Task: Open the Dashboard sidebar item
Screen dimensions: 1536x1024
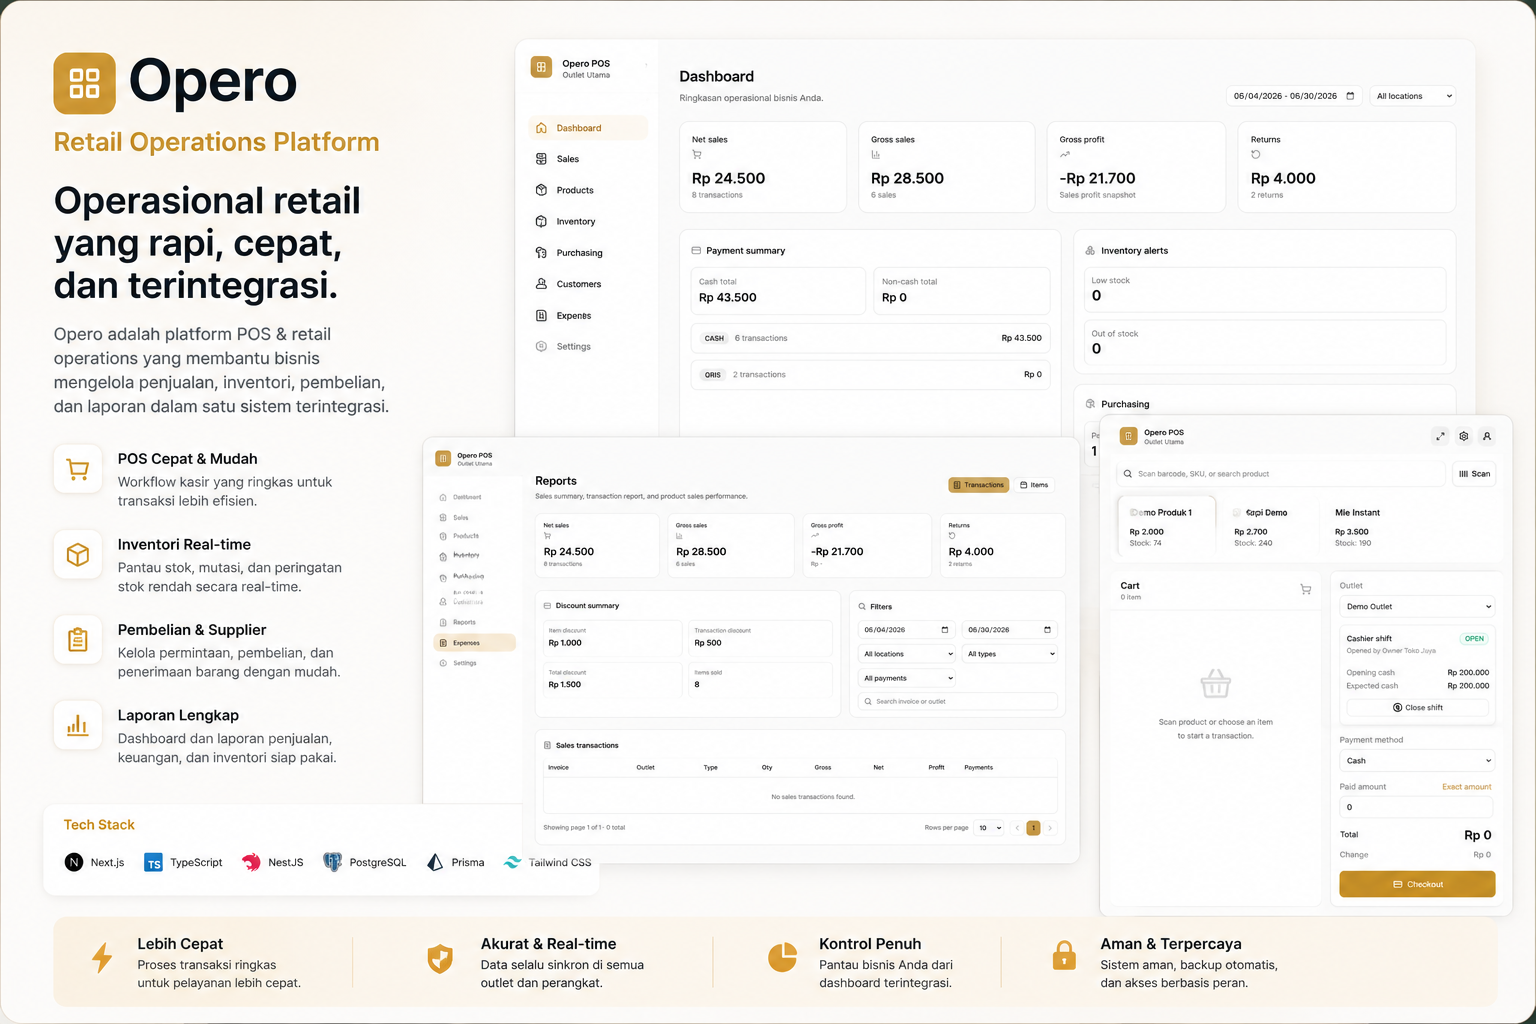Action: (588, 128)
